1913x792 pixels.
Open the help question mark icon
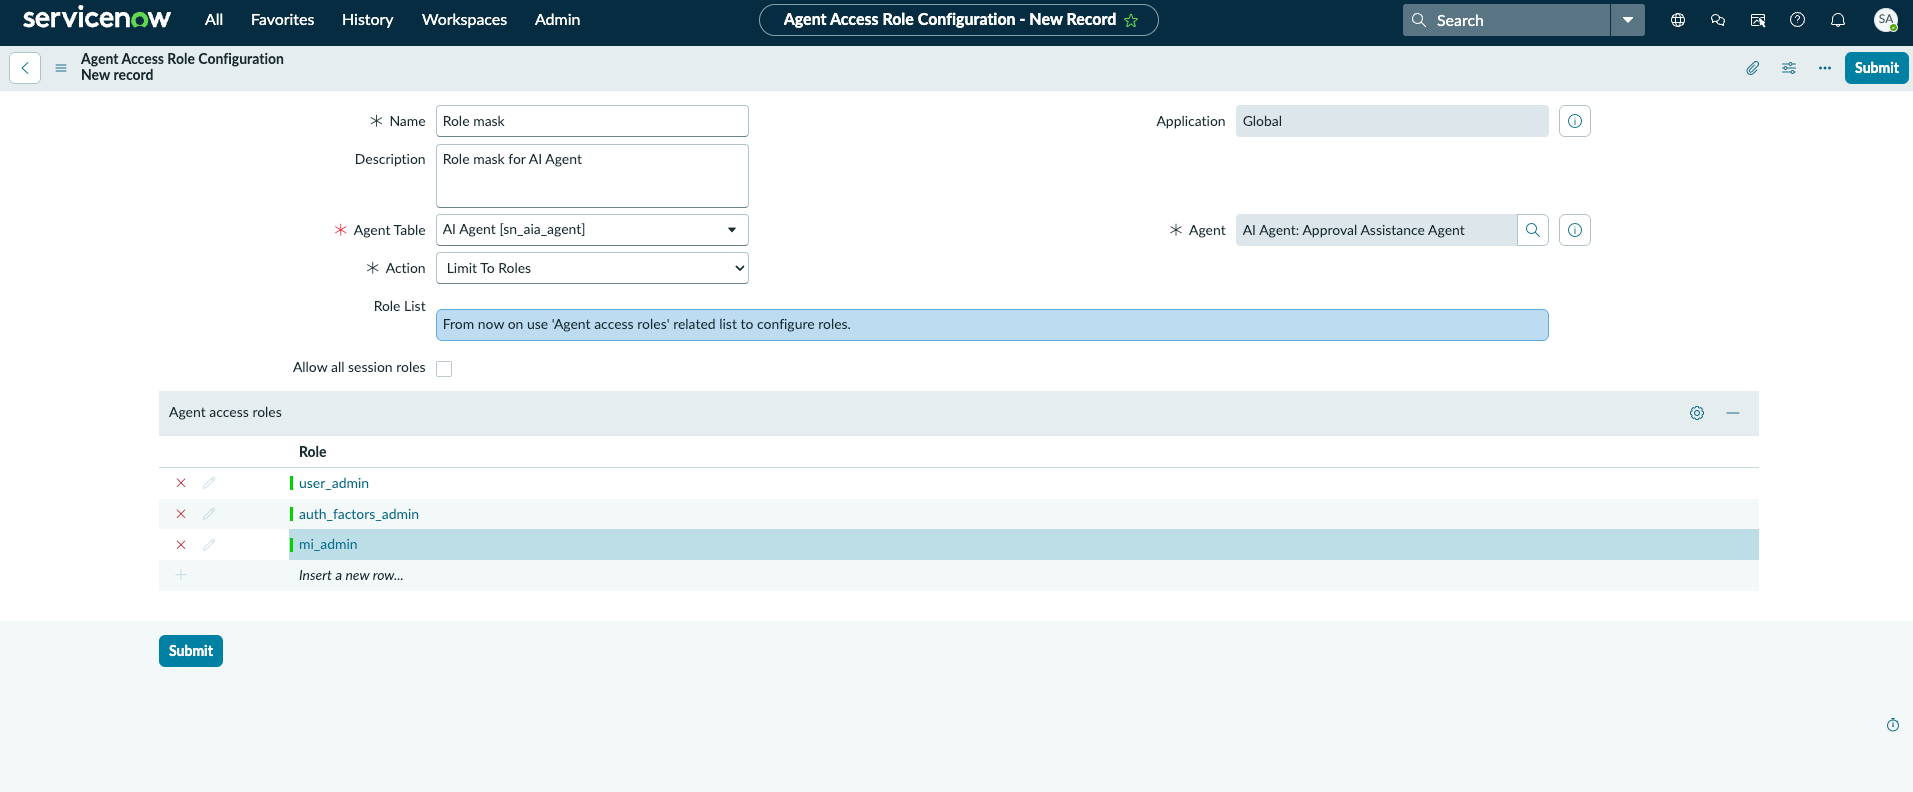[1797, 20]
